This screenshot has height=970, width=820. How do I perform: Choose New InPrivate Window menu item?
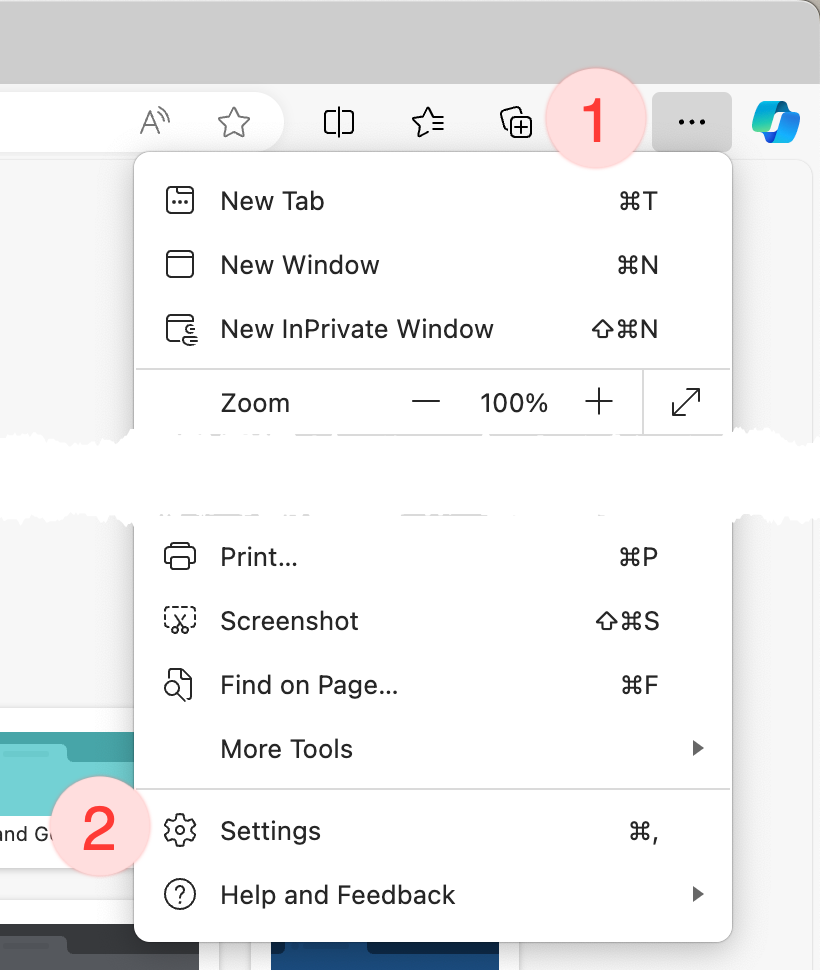pos(356,329)
